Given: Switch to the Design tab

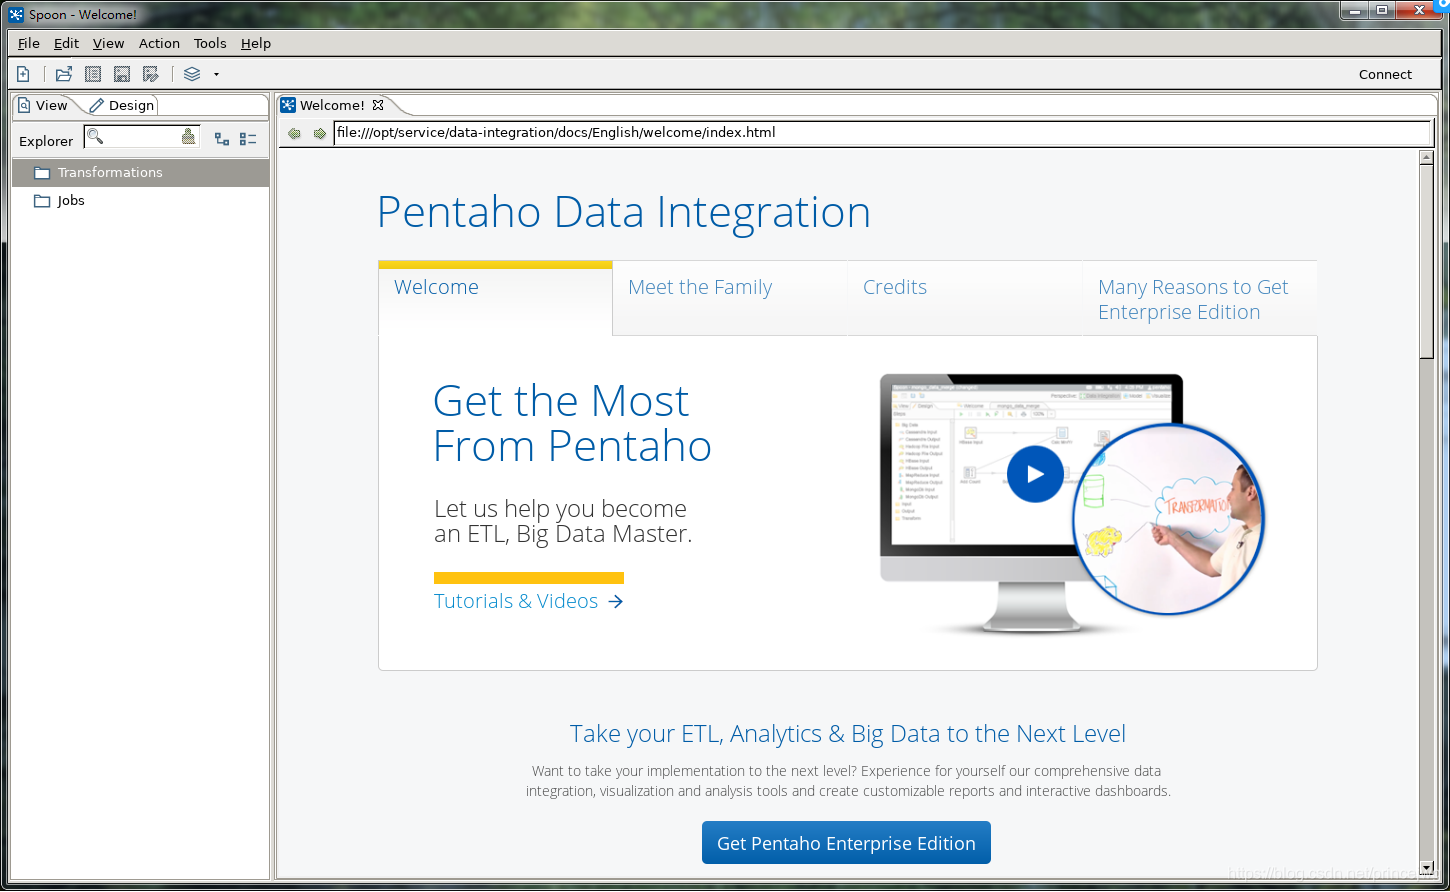Looking at the screenshot, I should pyautogui.click(x=122, y=105).
